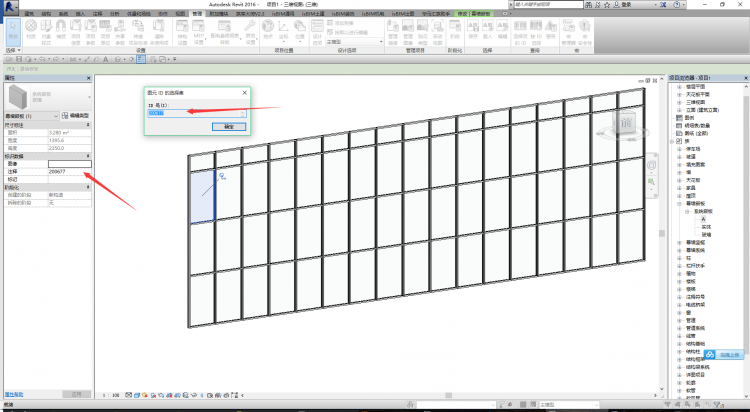Screen dimensions: 750x412
Task: Open the View ribbon tab
Action: click(x=180, y=14)
